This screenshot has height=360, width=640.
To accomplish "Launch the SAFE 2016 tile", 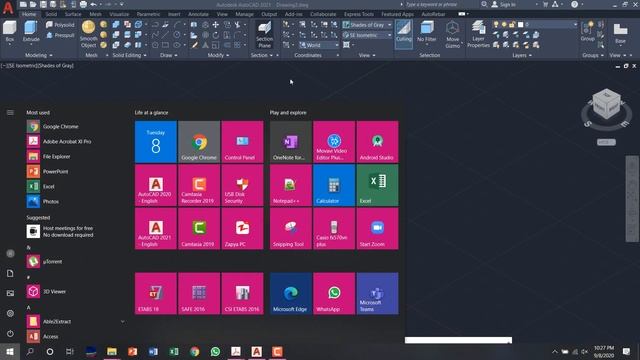I will (199, 293).
